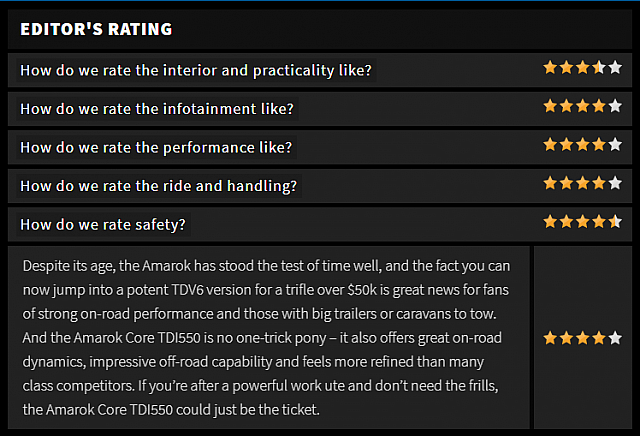This screenshot has height=436, width=640.
Task: Click the last star of the overall rating
Action: coord(615,338)
